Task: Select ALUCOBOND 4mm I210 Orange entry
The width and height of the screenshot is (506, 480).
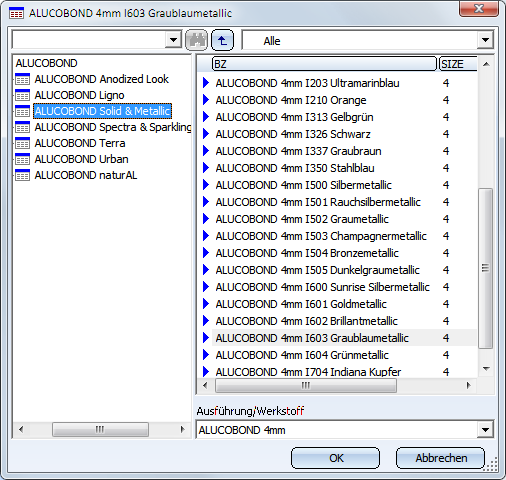Action: tap(344, 100)
